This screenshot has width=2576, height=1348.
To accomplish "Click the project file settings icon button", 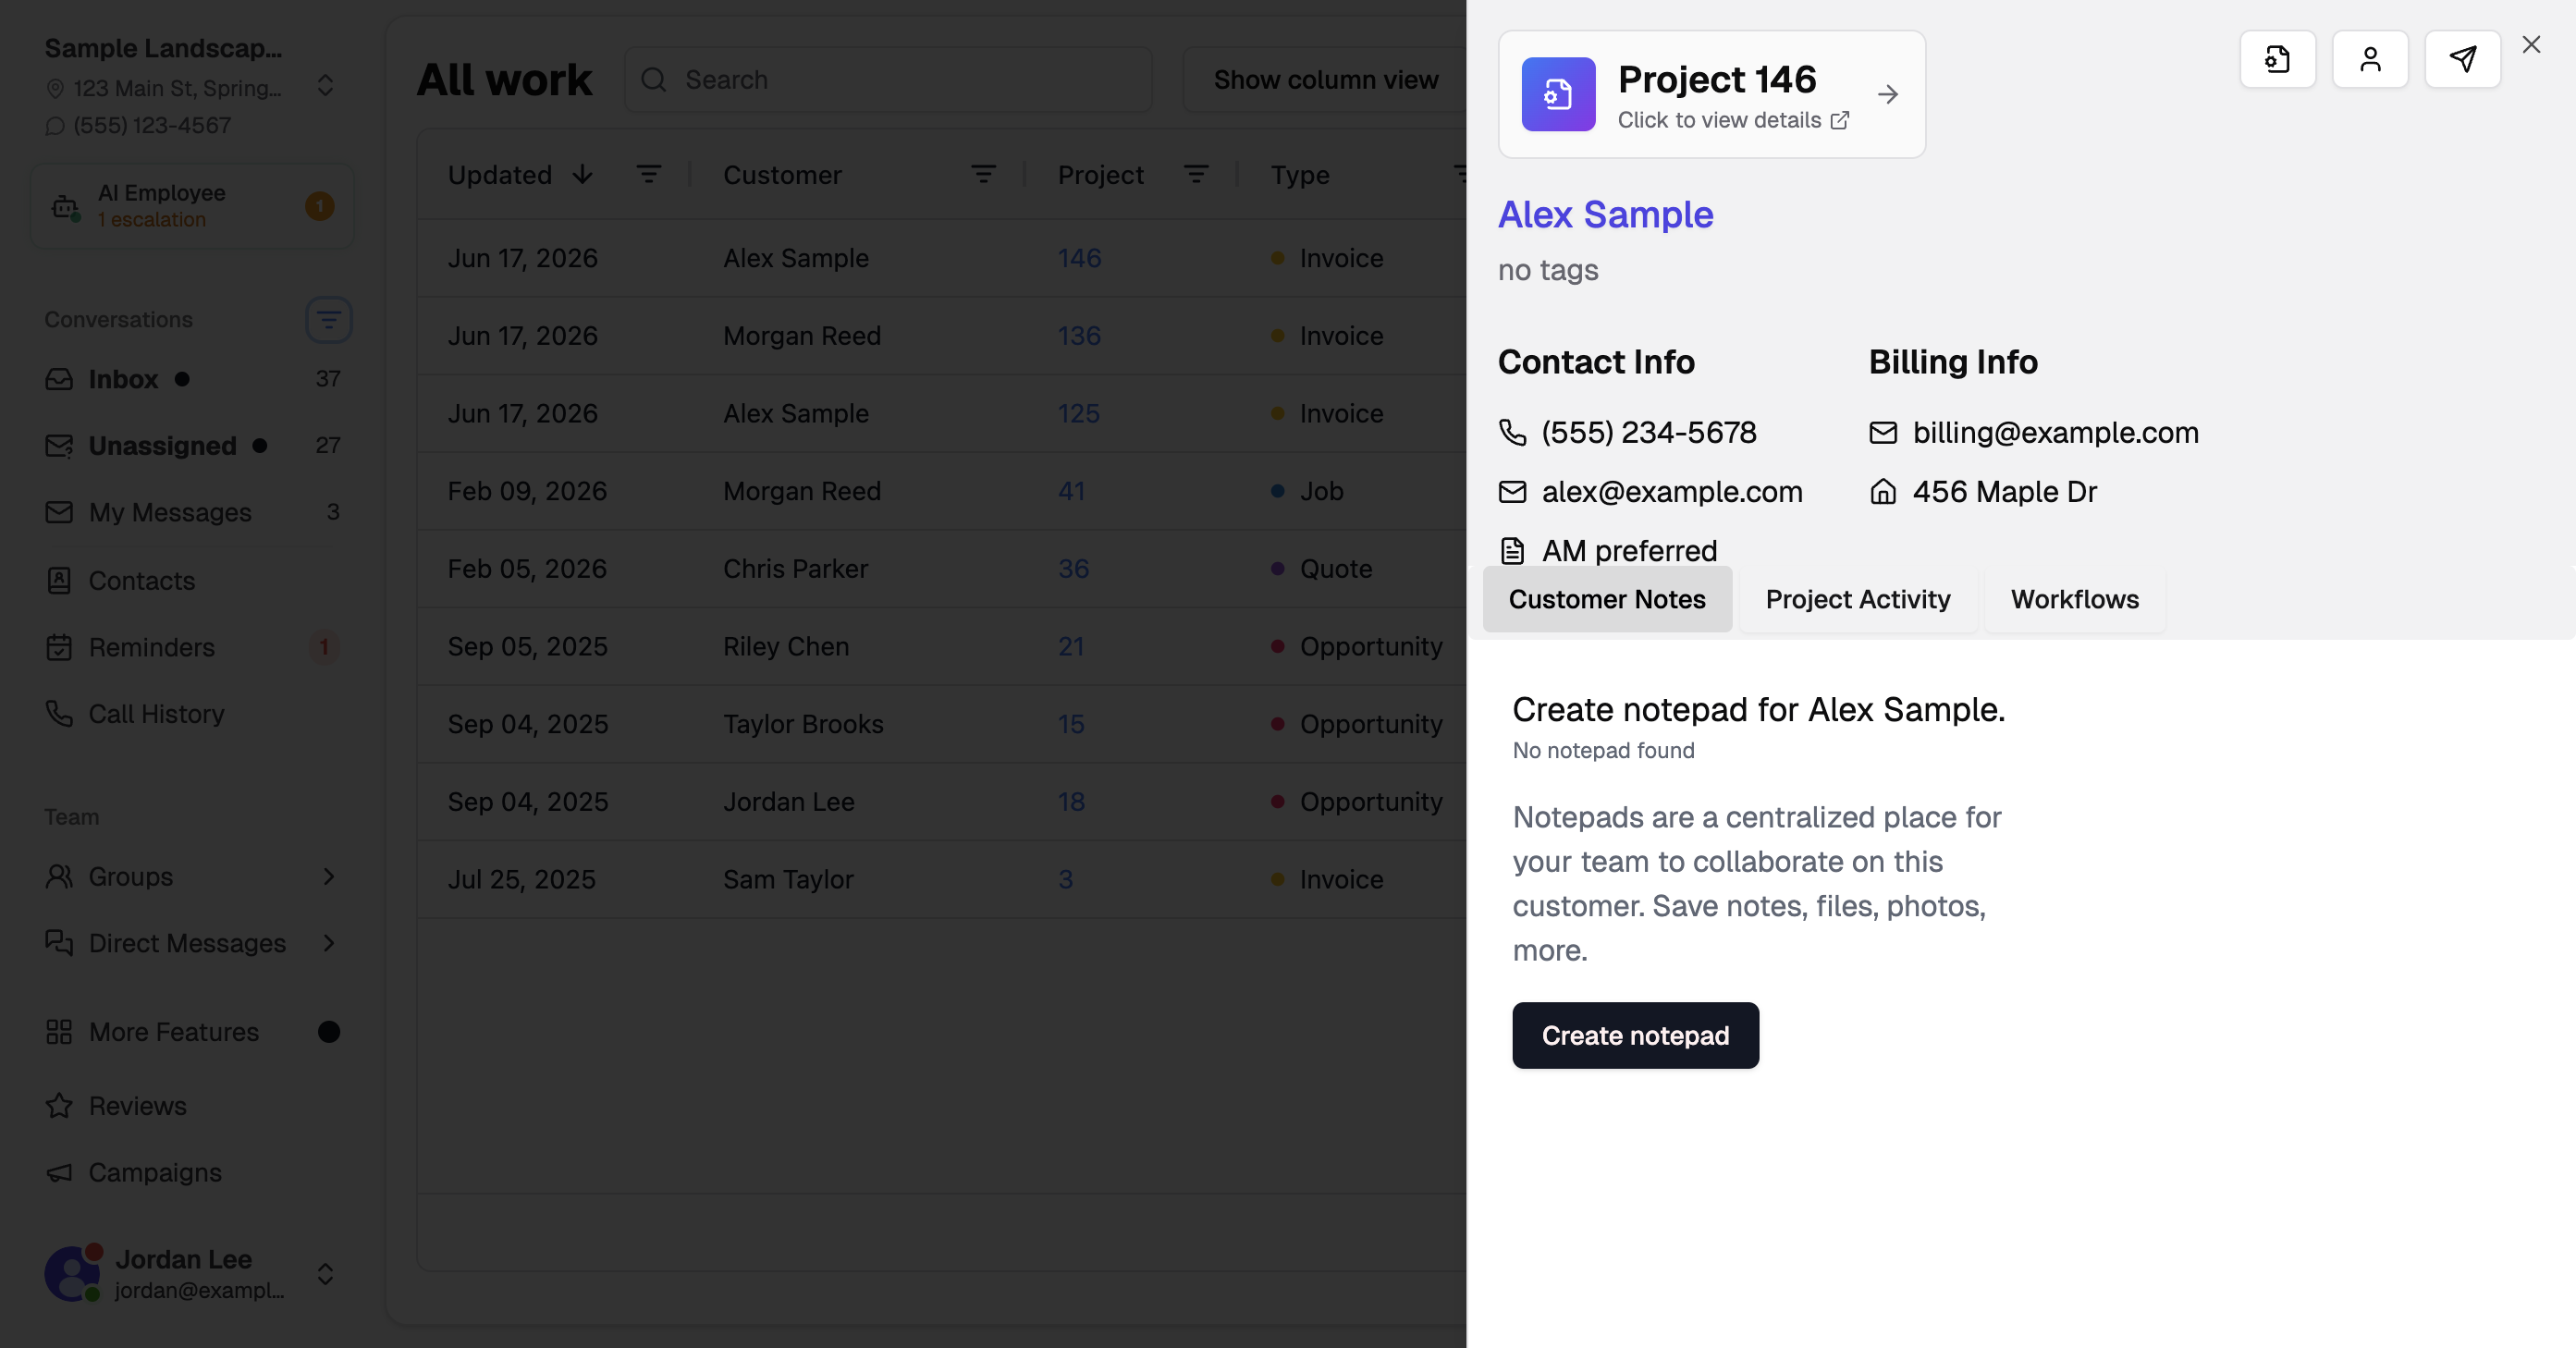I will 2277,59.
